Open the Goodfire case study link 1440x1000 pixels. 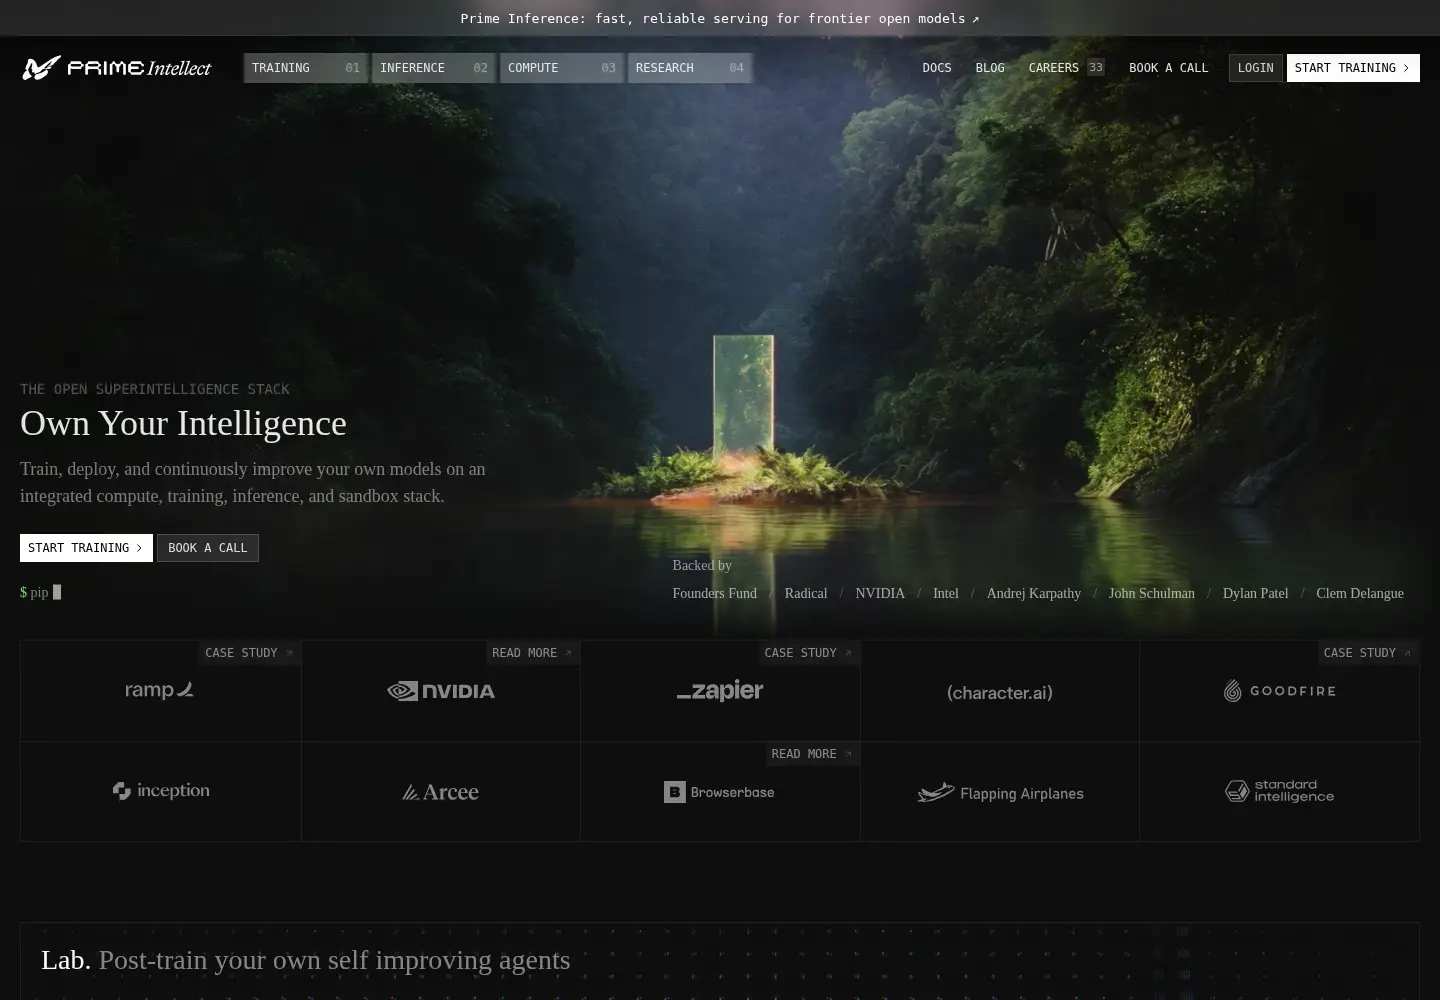pos(1367,653)
